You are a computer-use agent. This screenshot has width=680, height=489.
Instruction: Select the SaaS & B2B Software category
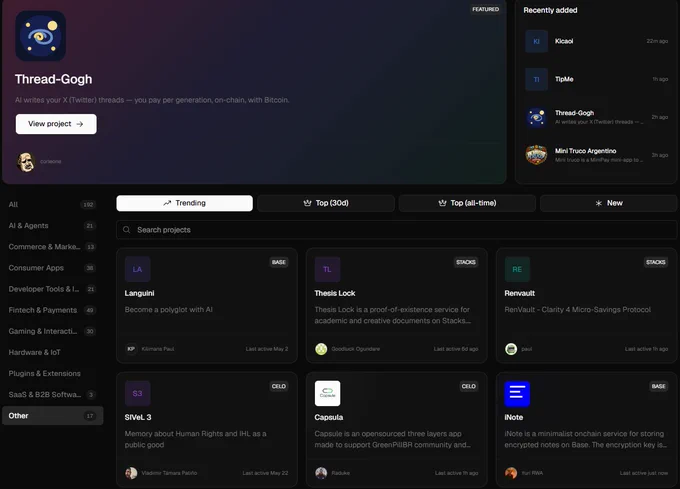52,394
